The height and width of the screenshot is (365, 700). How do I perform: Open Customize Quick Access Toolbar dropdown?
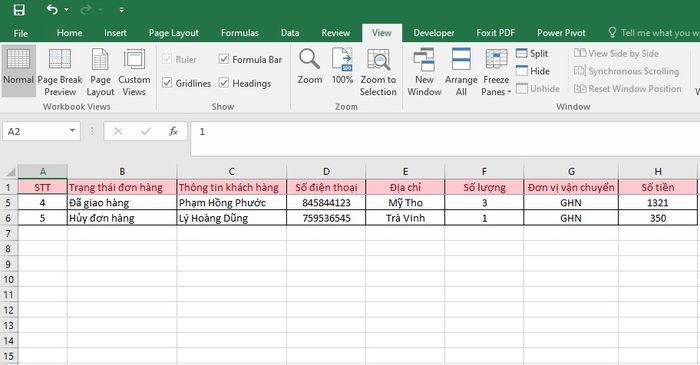tap(121, 9)
